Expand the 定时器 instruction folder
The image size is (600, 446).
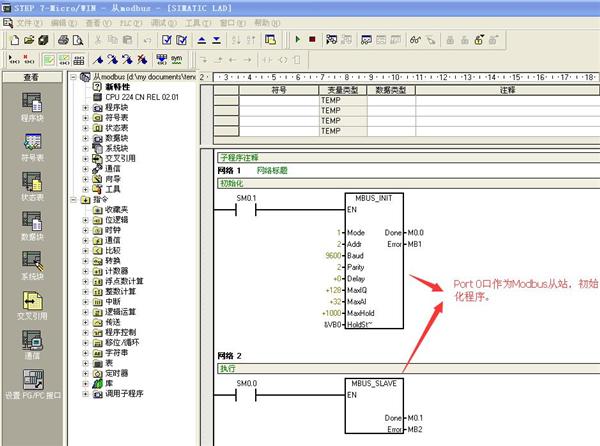pyautogui.click(x=85, y=373)
